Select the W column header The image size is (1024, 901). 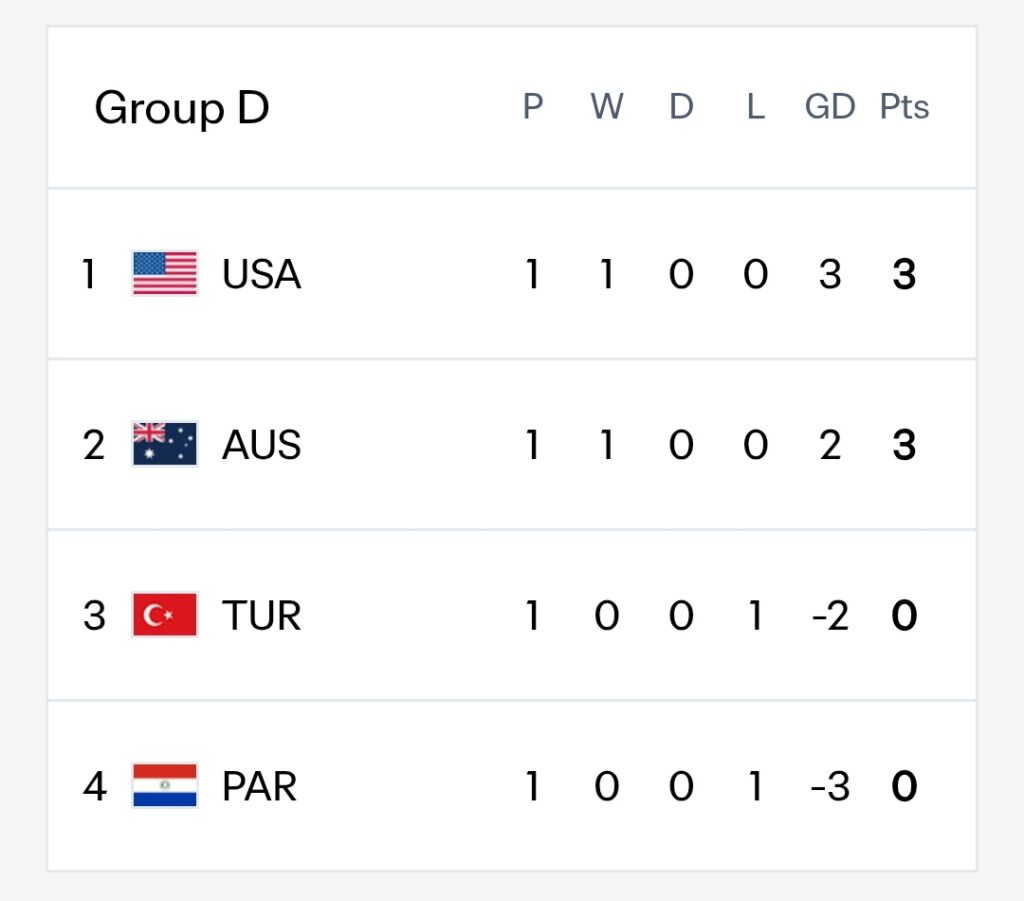[607, 106]
